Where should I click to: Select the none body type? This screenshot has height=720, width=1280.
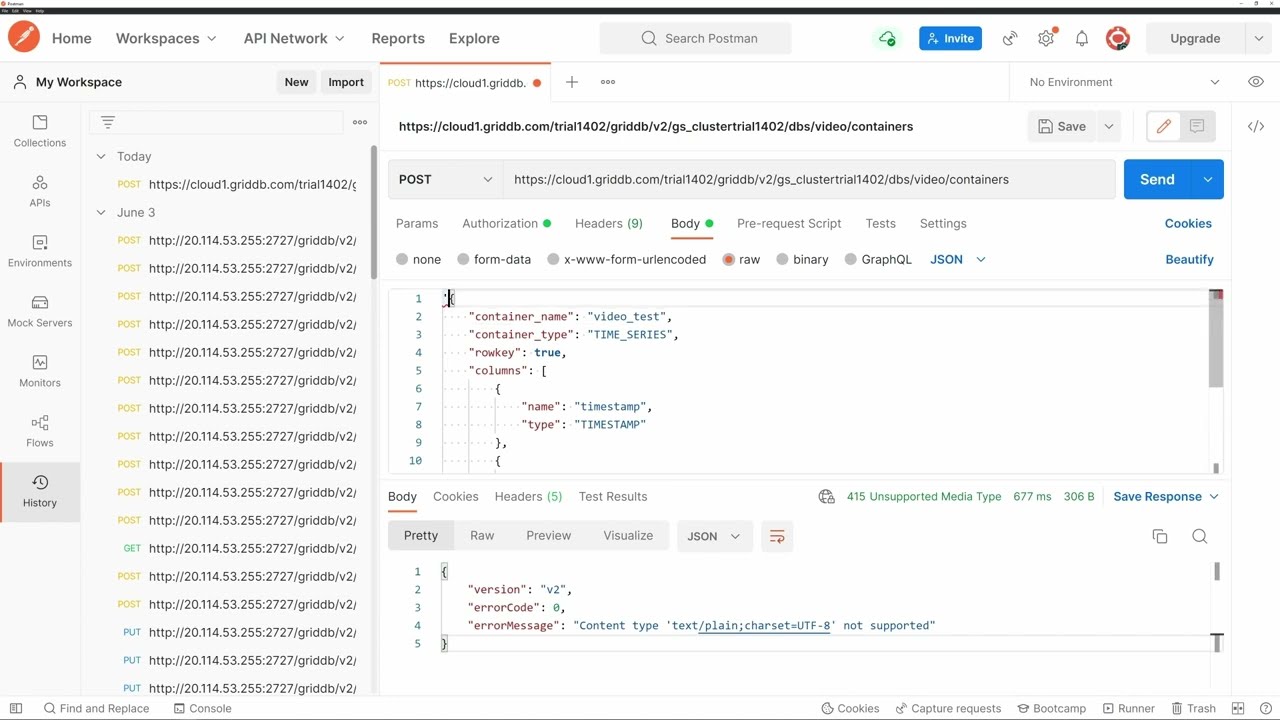click(x=402, y=259)
